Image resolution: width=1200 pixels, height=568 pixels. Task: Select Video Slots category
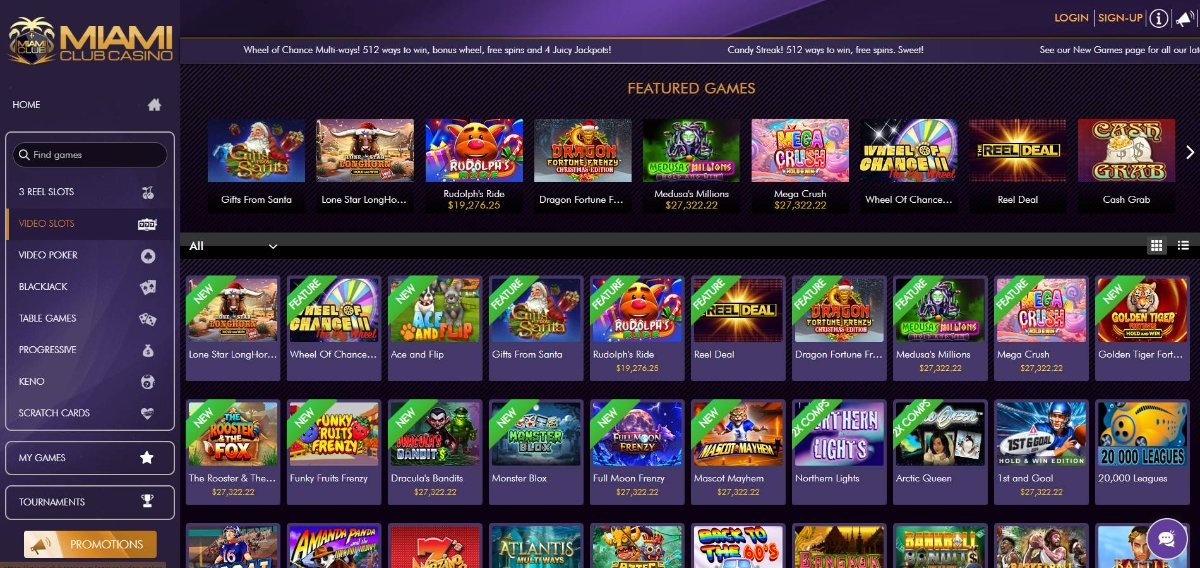[x=89, y=223]
